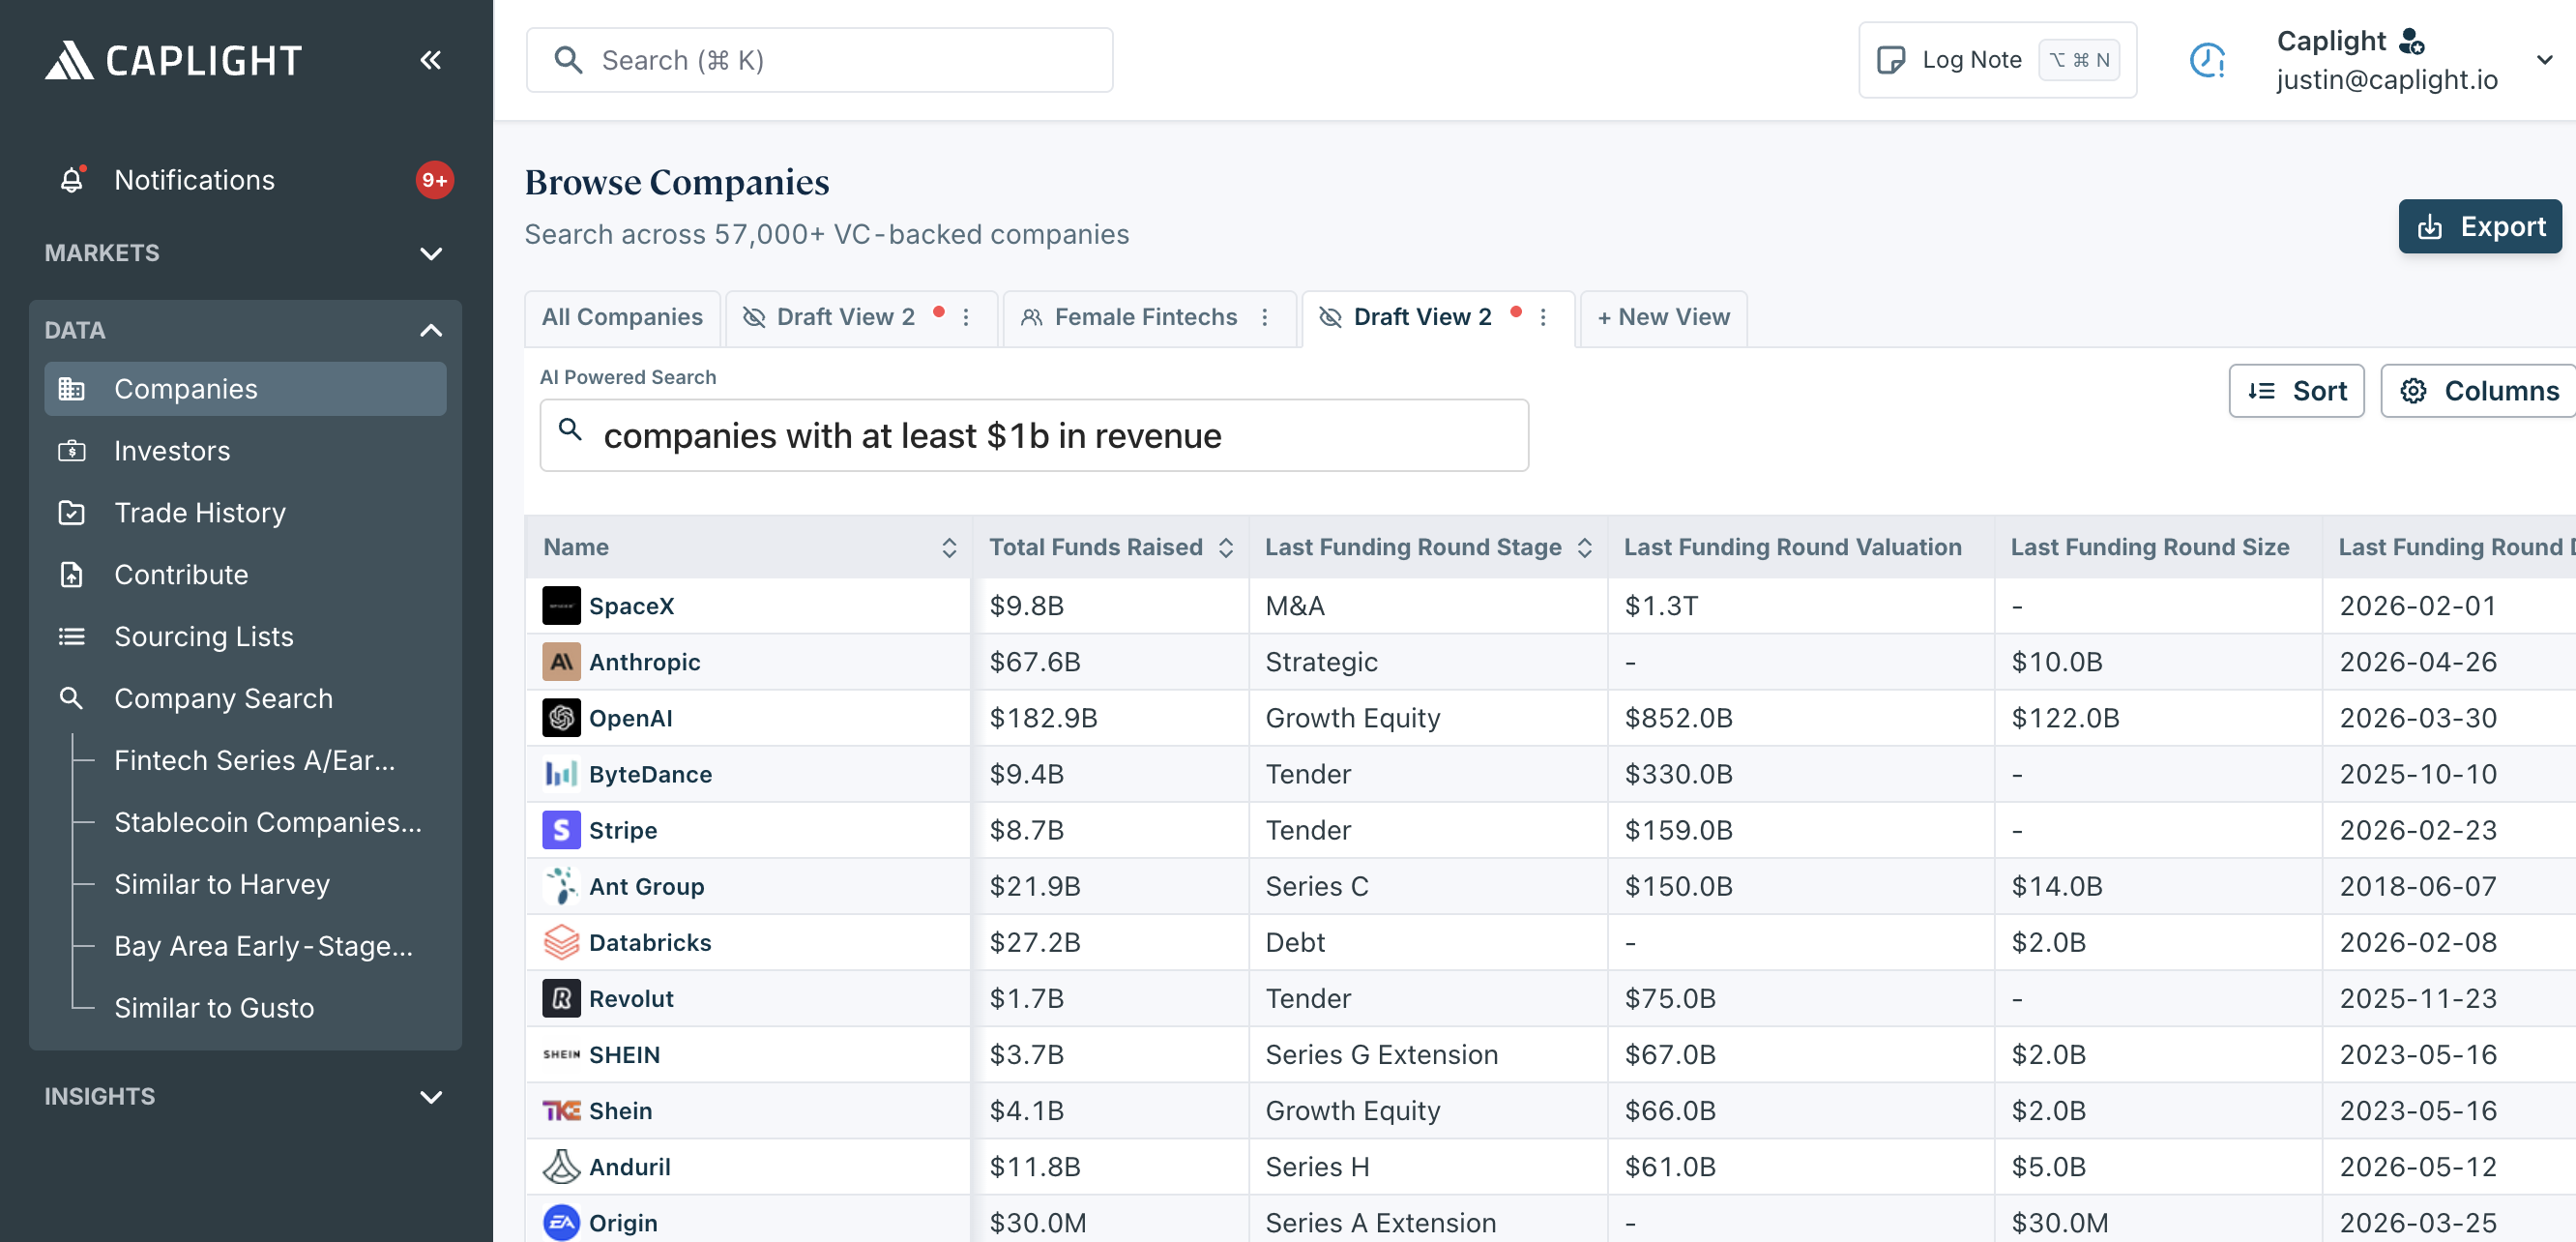Image resolution: width=2576 pixels, height=1242 pixels.
Task: Sort by Last Funding Round Stage arrows
Action: 1584,547
